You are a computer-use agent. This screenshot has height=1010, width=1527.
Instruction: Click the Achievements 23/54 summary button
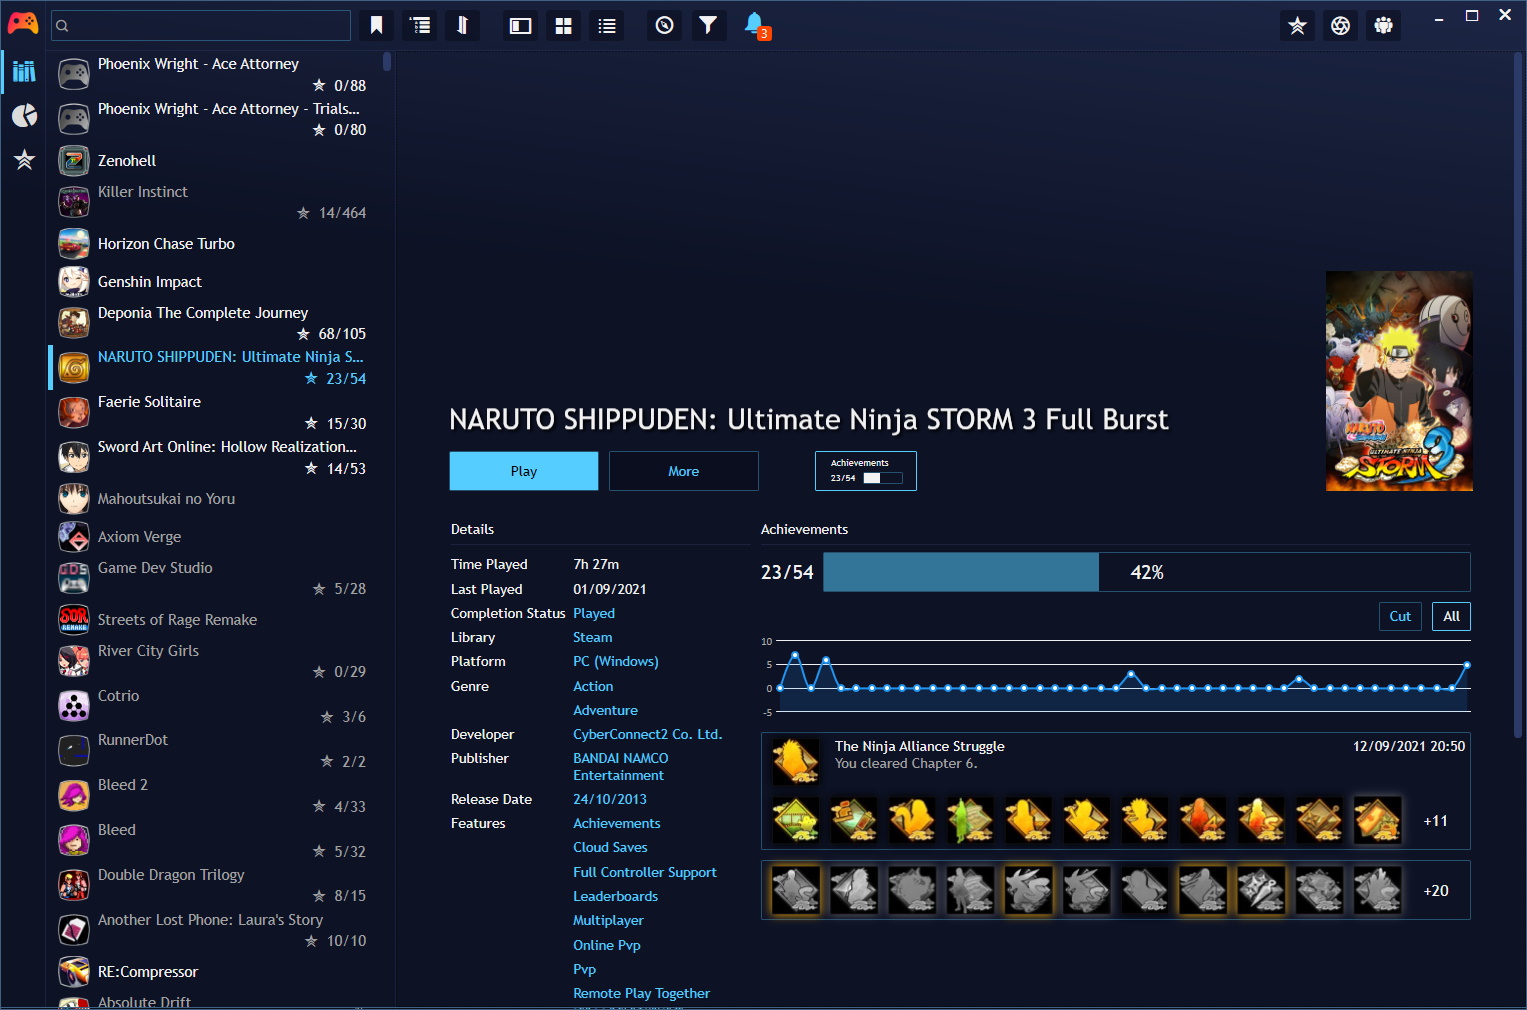866,471
